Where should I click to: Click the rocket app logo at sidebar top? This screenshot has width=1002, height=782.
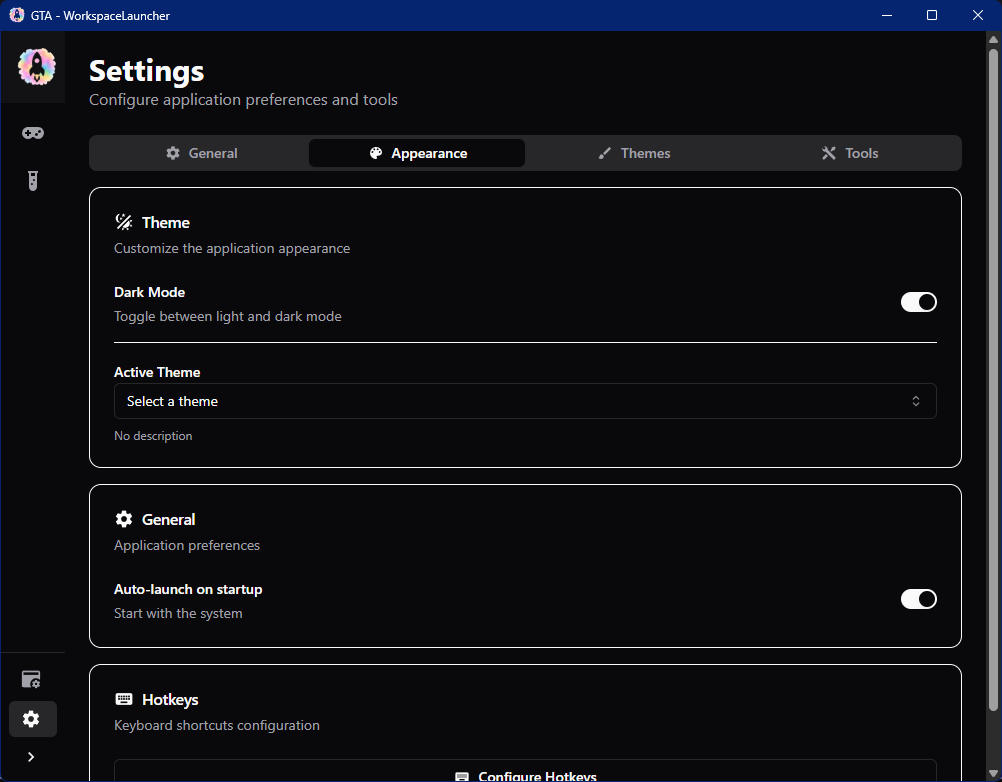[36, 66]
